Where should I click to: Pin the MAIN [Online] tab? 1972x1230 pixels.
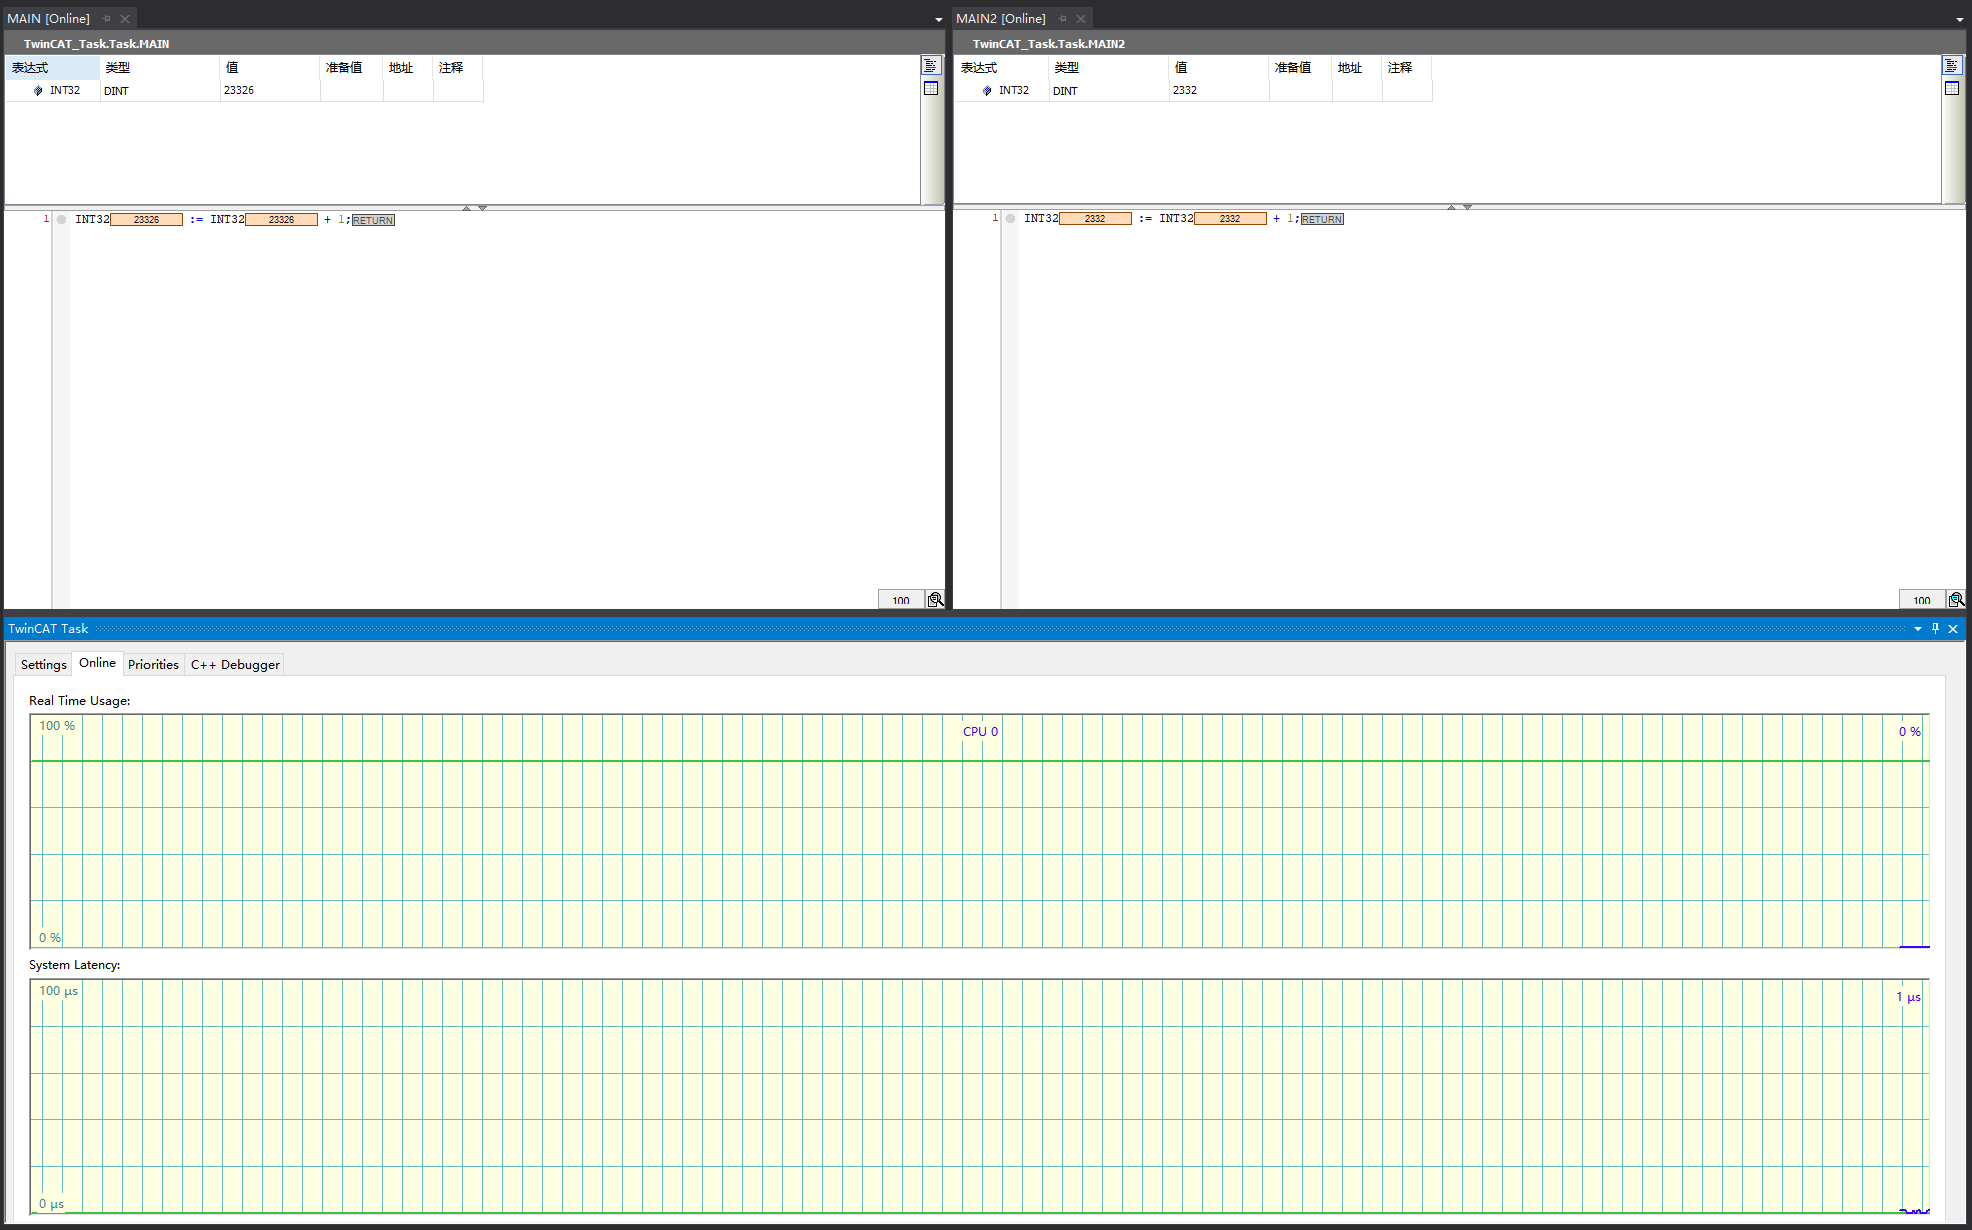107,19
